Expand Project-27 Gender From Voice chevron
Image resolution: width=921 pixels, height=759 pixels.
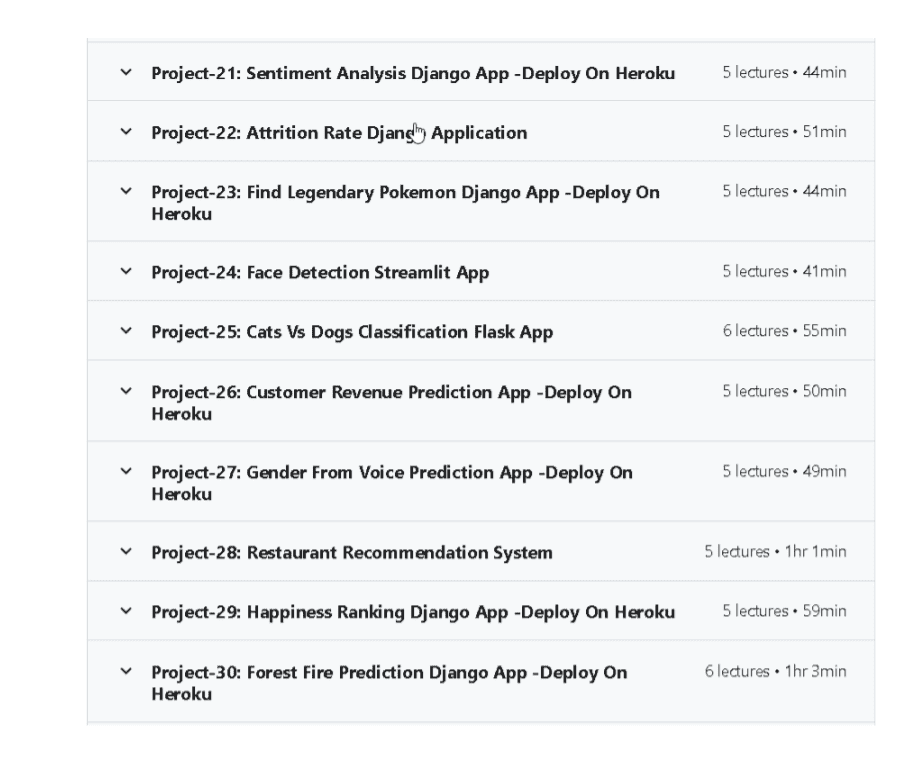click(x=126, y=471)
